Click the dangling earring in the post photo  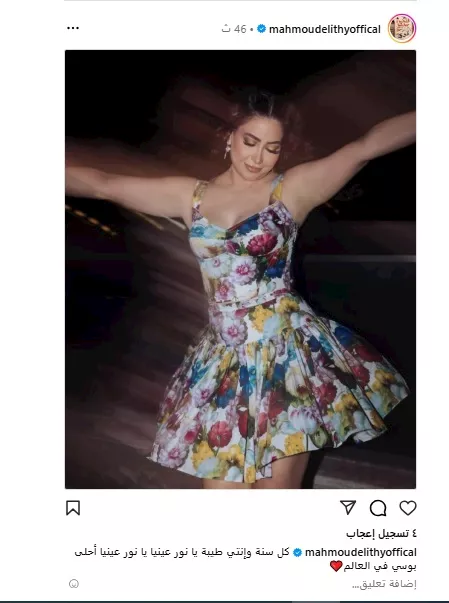pyautogui.click(x=227, y=149)
